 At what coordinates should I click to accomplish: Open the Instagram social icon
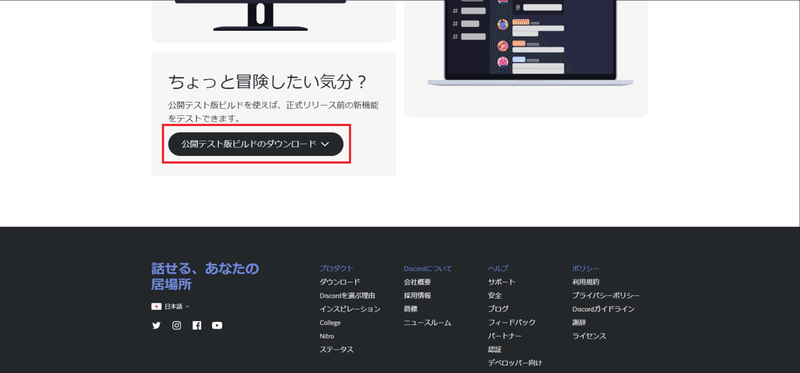177,326
